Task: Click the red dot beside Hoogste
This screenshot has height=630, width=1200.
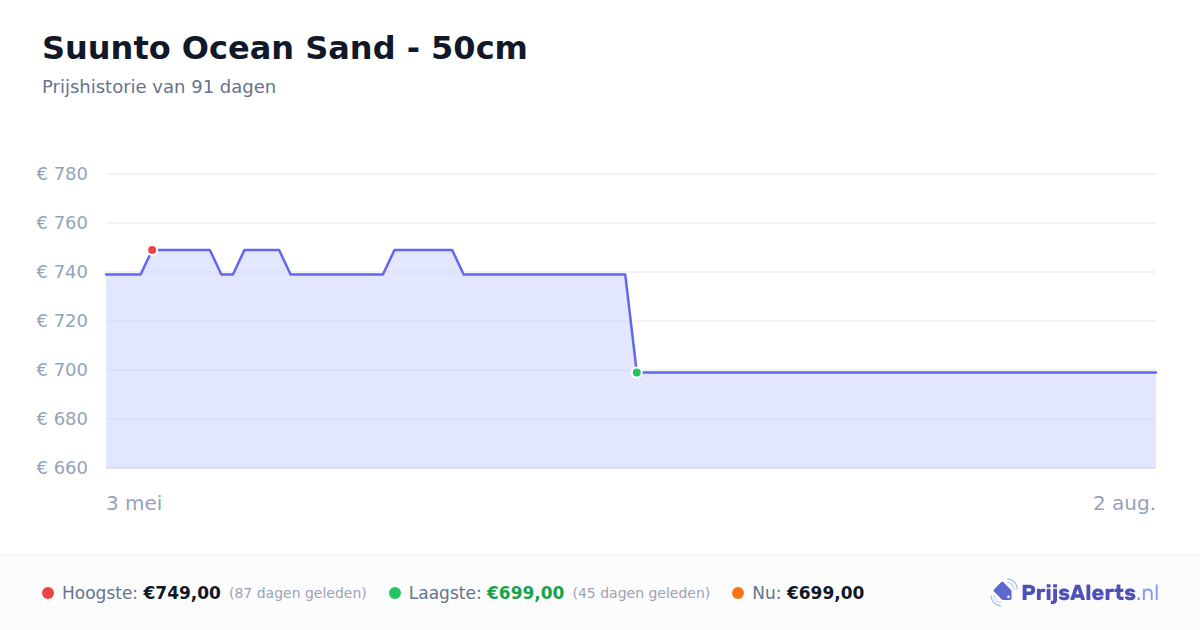Action: pos(48,593)
